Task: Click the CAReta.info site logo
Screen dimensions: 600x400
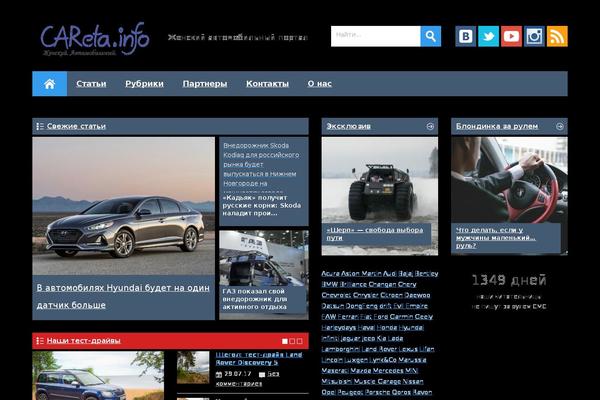Action: [95, 39]
